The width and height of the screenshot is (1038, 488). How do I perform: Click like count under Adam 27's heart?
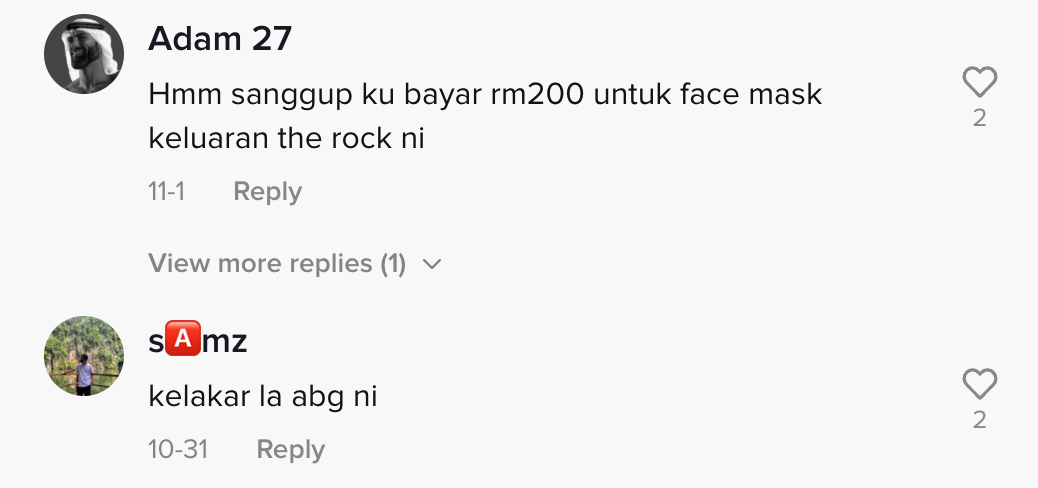coord(979,118)
